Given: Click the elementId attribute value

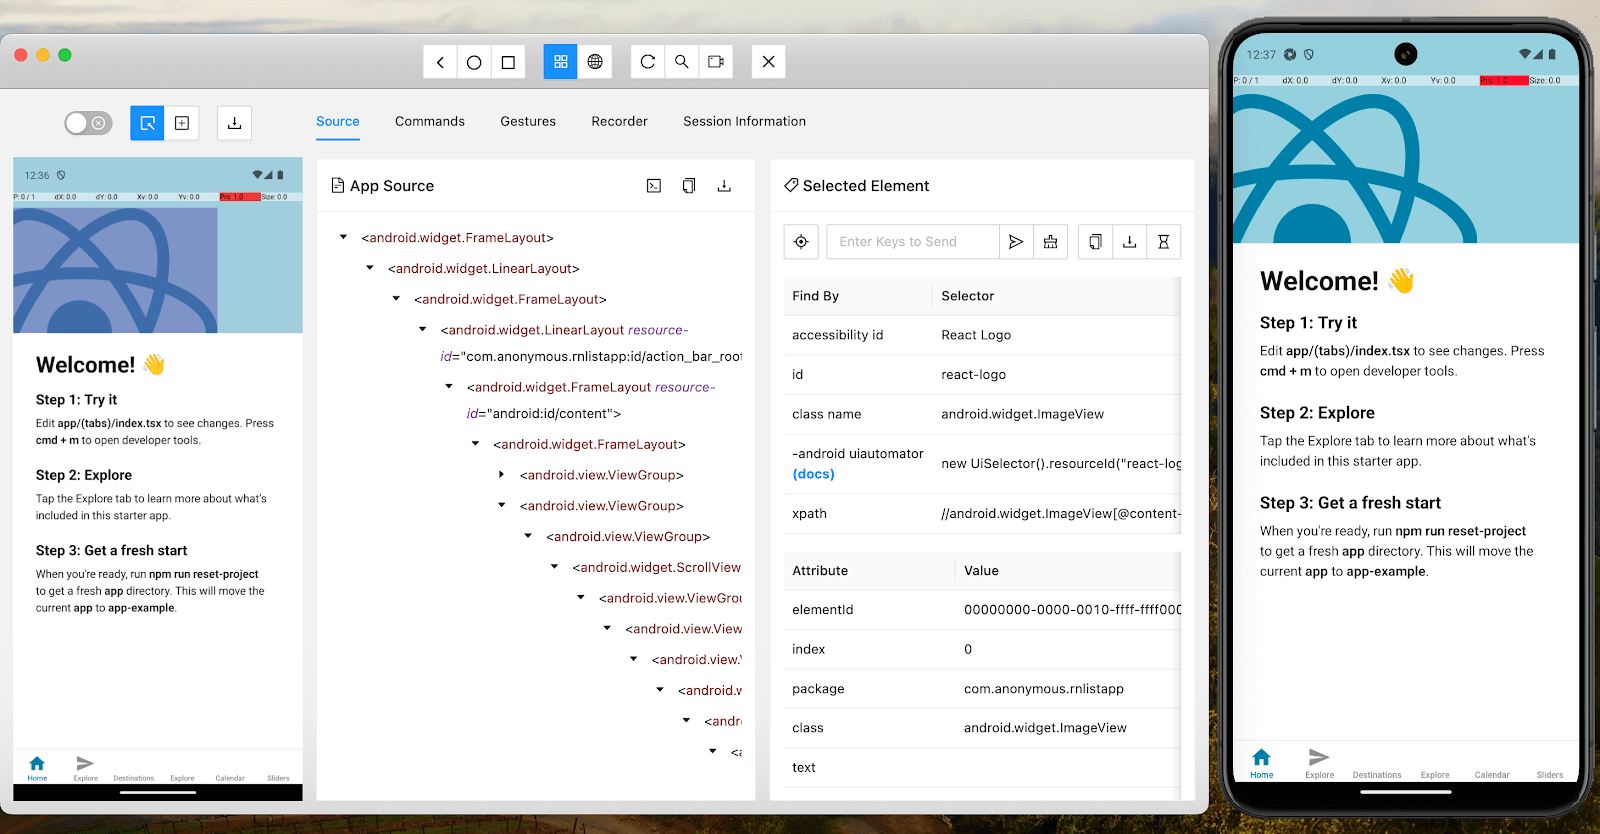Looking at the screenshot, I should click(x=1072, y=610).
